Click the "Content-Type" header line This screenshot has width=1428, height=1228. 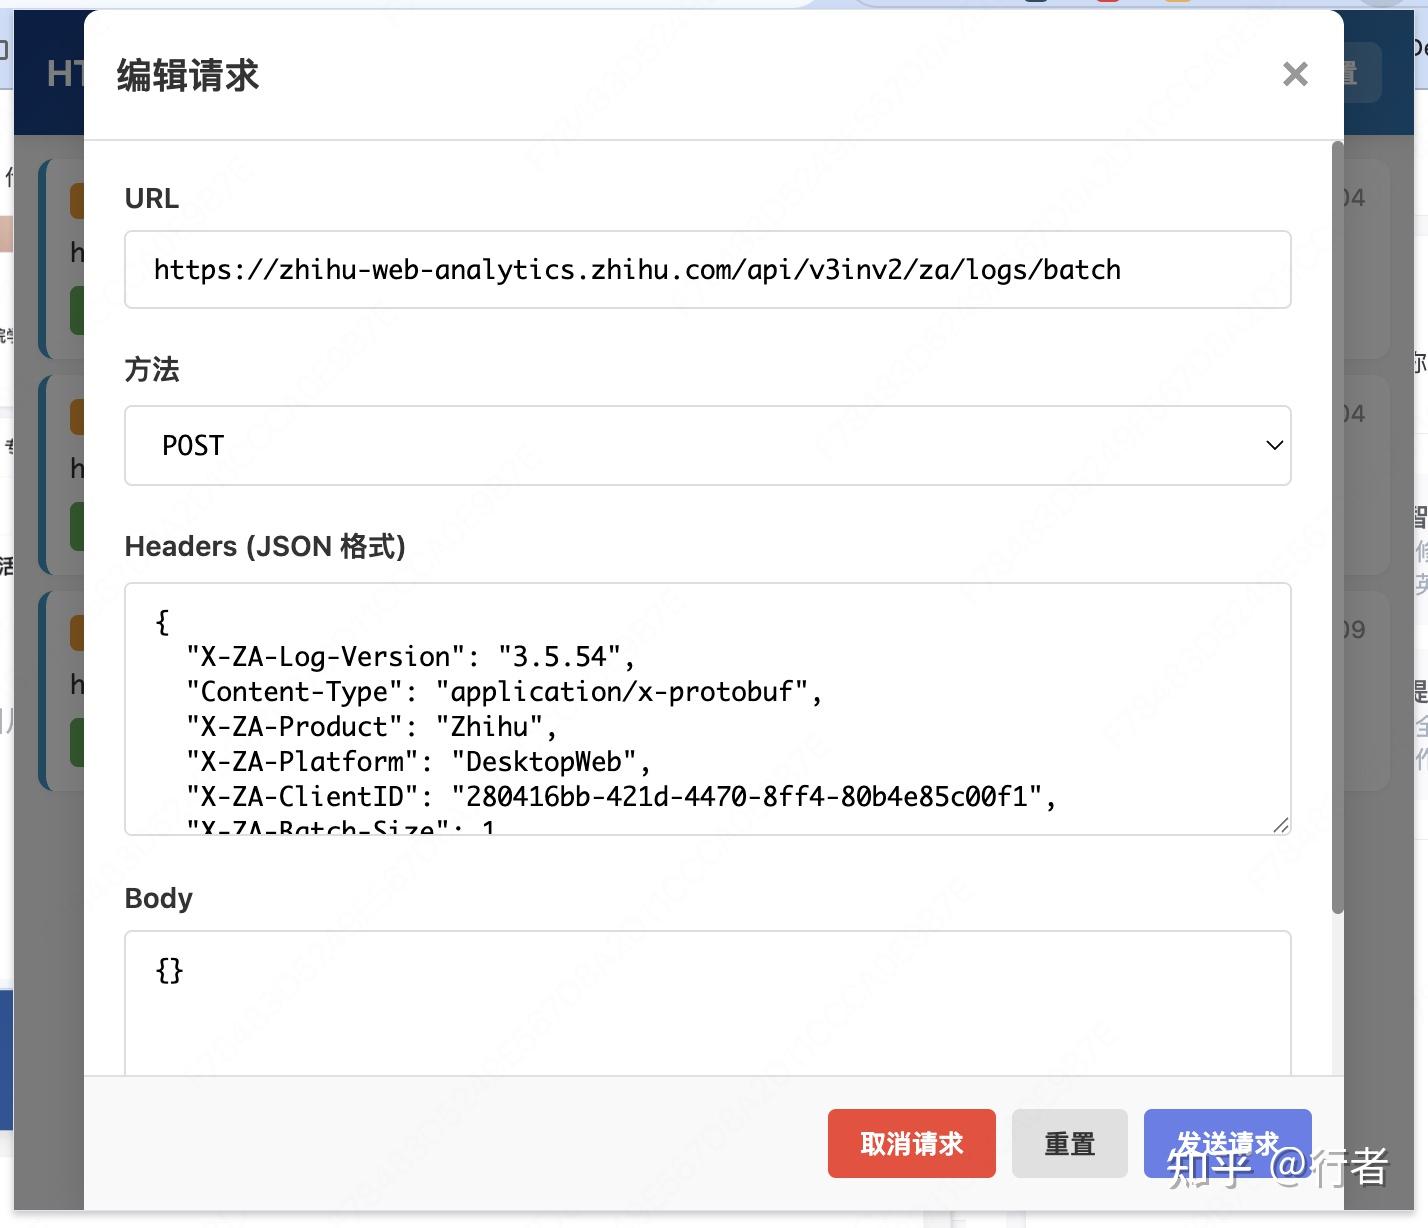pyautogui.click(x=504, y=692)
